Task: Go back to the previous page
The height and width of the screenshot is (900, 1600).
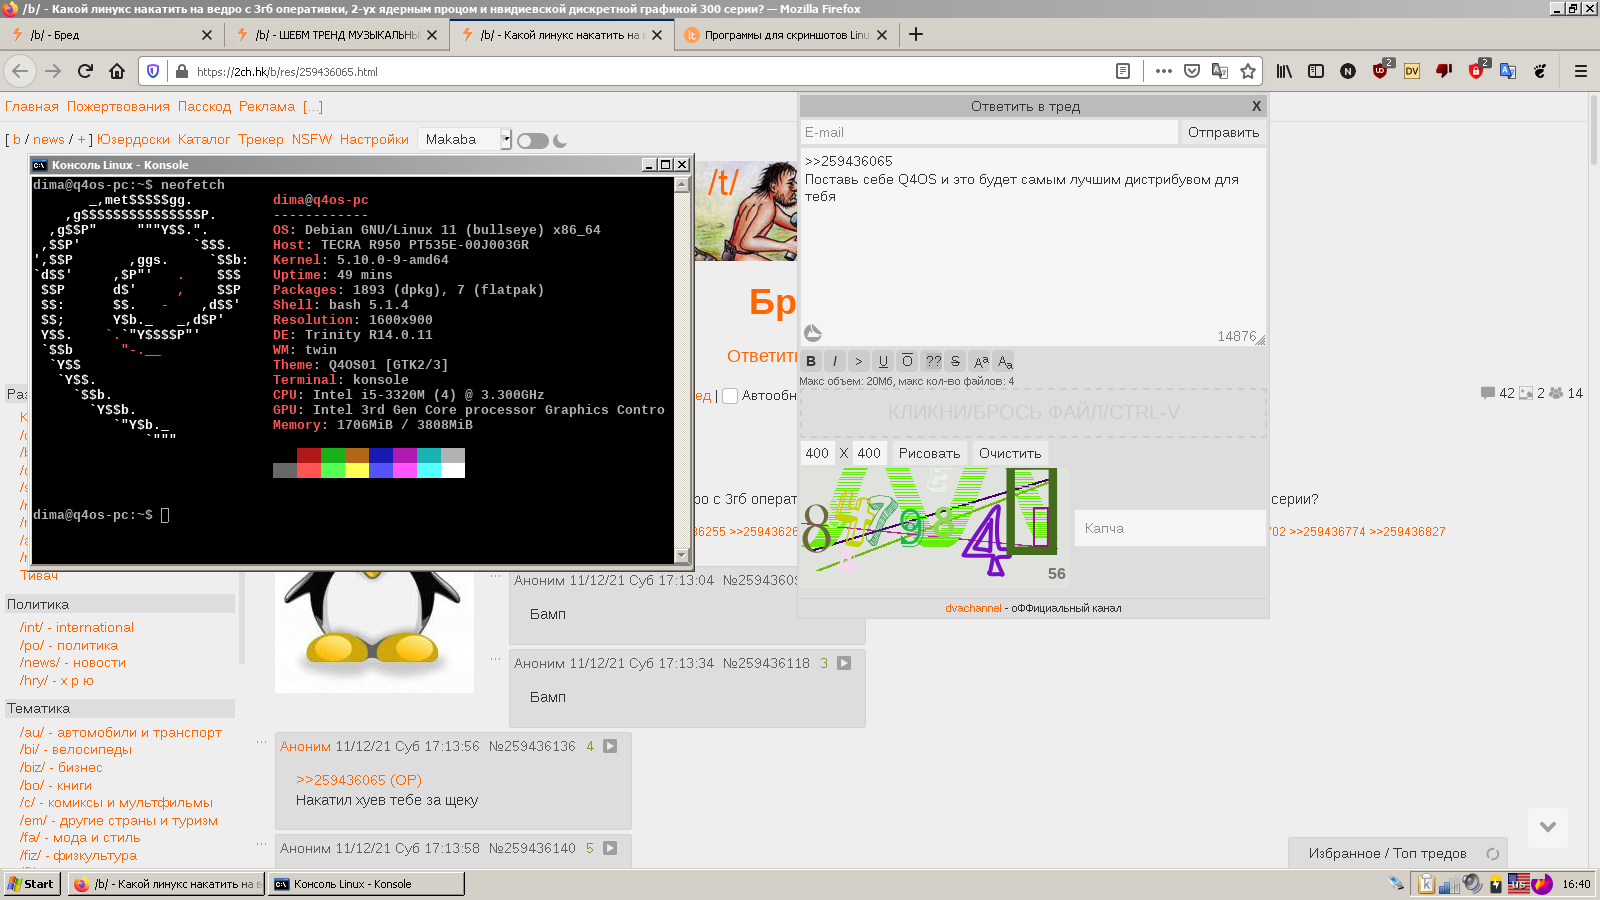Action: 21,71
